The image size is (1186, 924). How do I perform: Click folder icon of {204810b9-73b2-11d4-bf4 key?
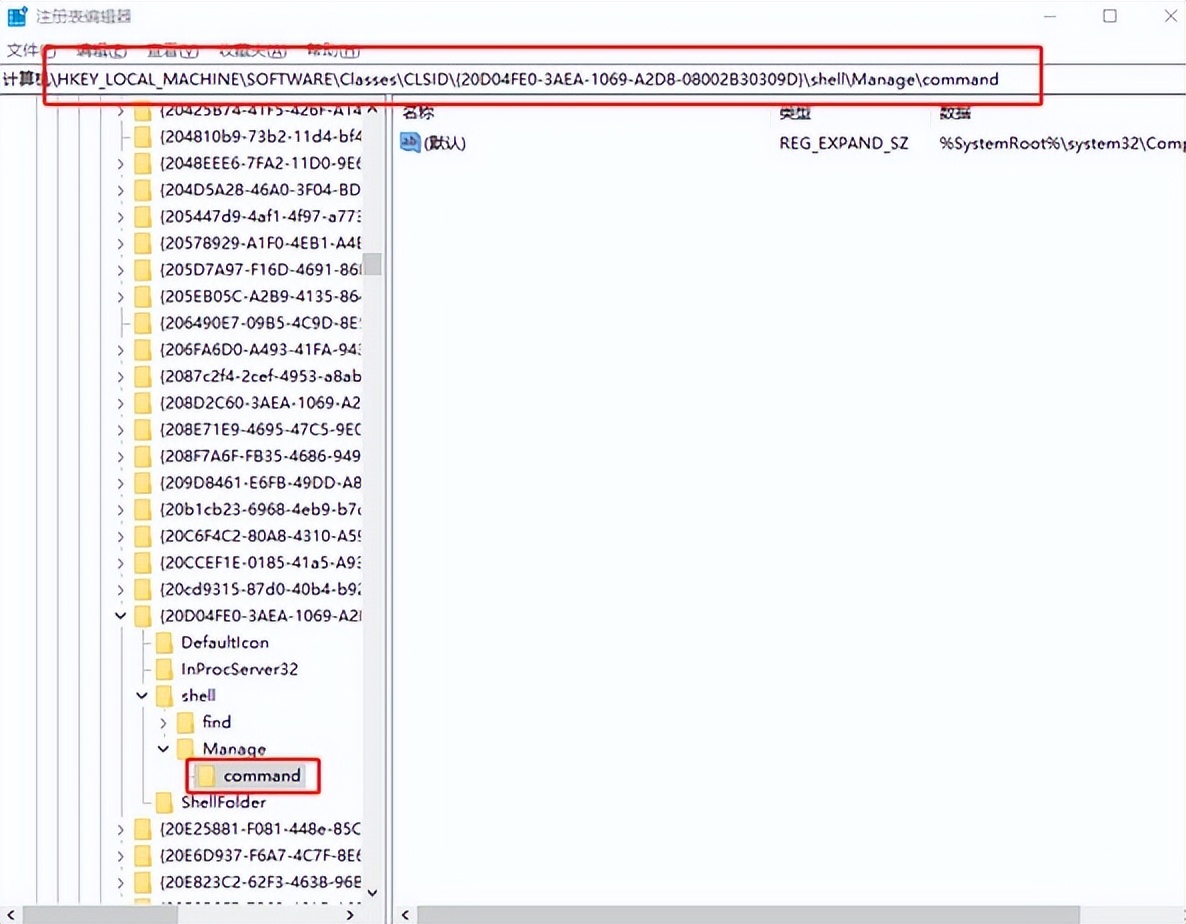pyautogui.click(x=142, y=137)
